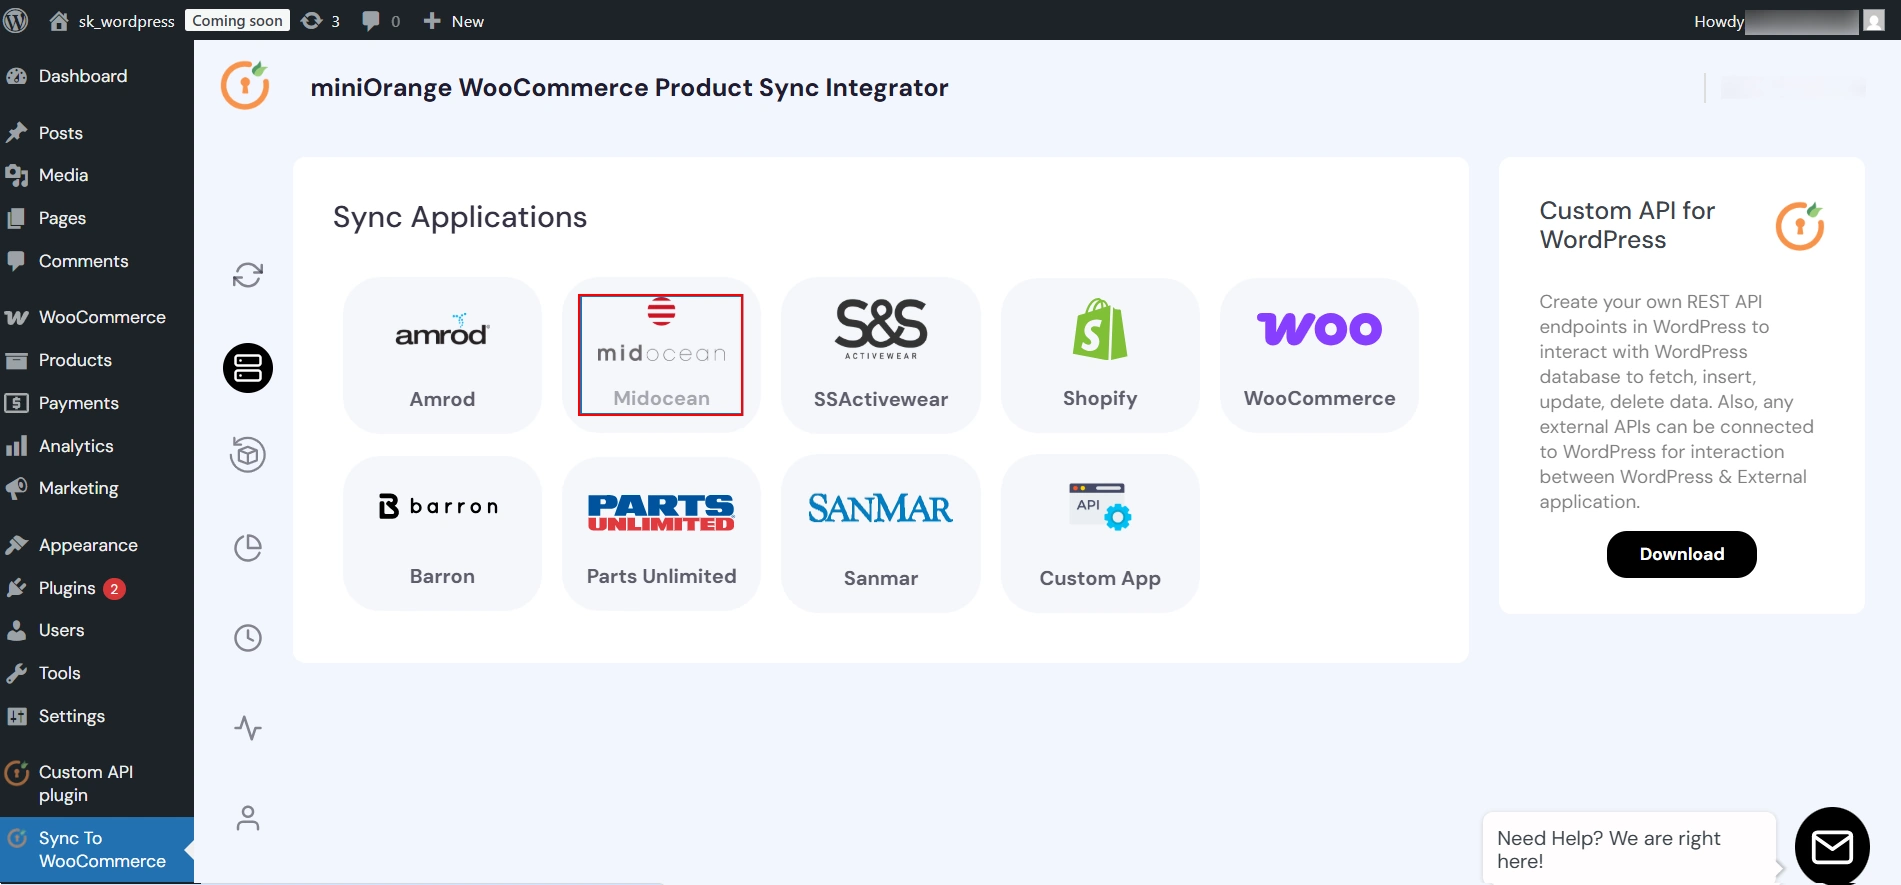
Task: Open sidebar Comments menu item
Action: click(x=97, y=261)
